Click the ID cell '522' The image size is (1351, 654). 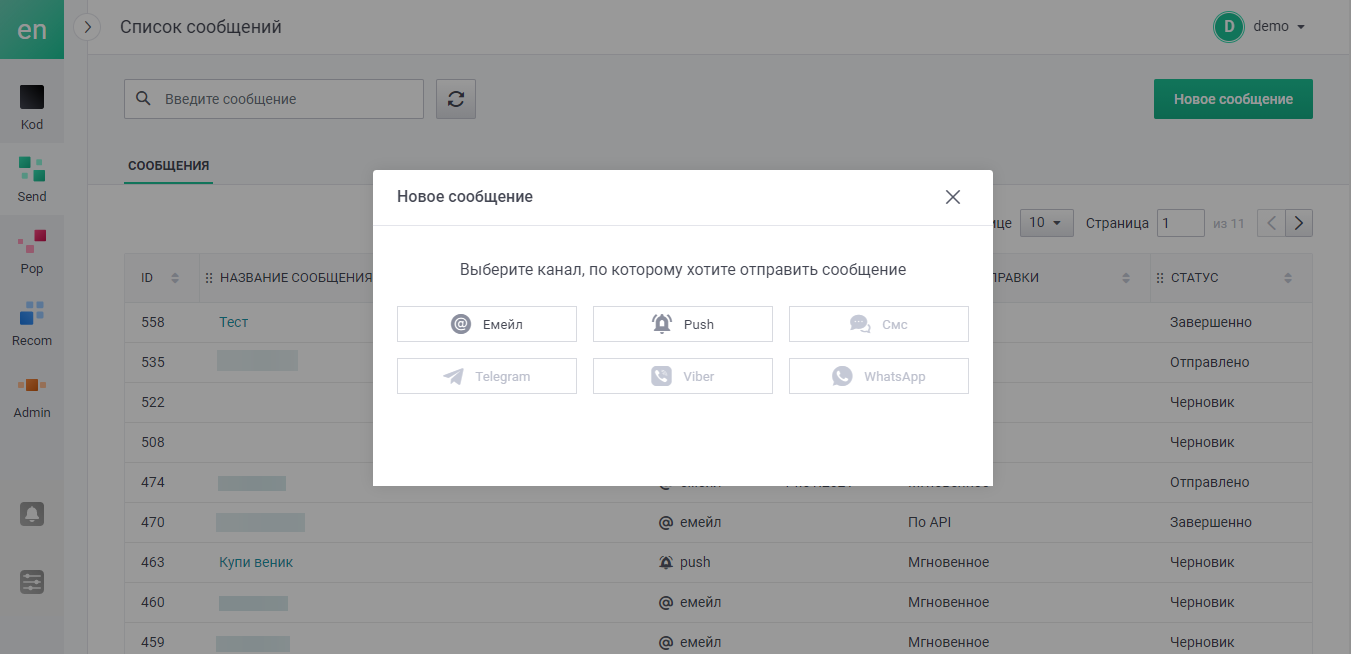click(x=153, y=402)
